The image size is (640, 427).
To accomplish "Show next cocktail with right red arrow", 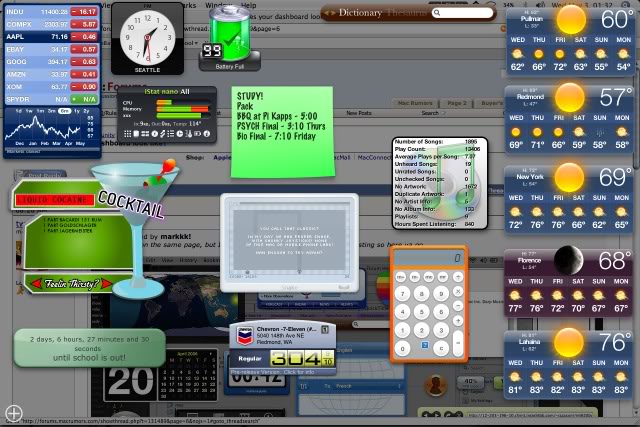I will pos(107,283).
